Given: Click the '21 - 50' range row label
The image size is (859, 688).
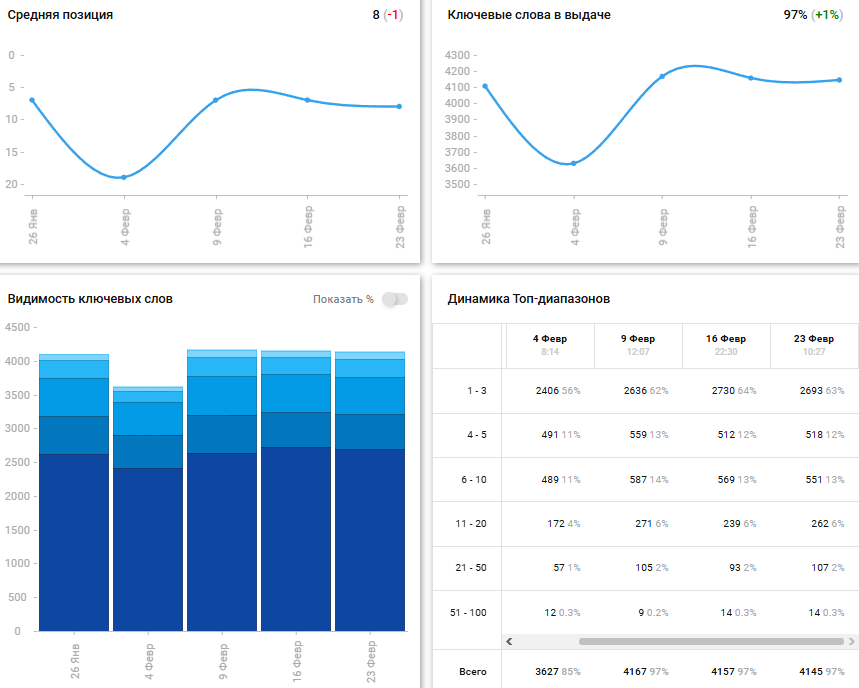Looking at the screenshot, I should pyautogui.click(x=471, y=567).
